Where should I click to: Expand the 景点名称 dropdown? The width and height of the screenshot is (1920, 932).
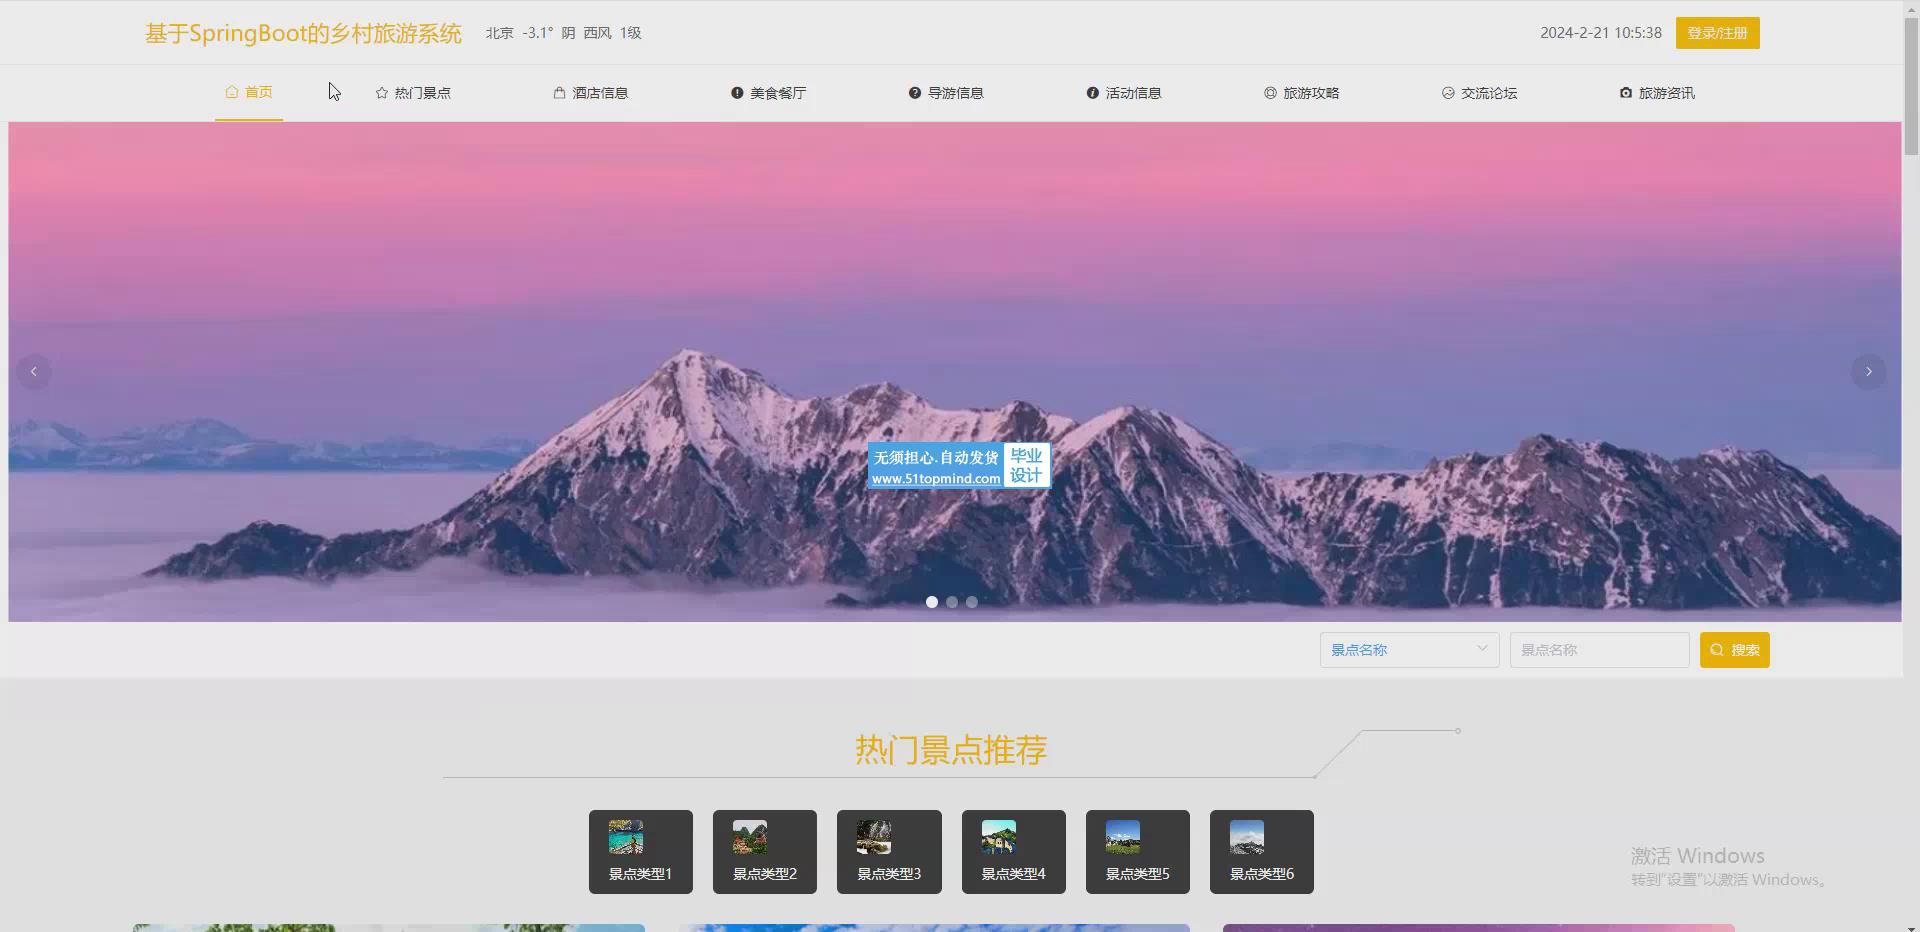point(1409,650)
